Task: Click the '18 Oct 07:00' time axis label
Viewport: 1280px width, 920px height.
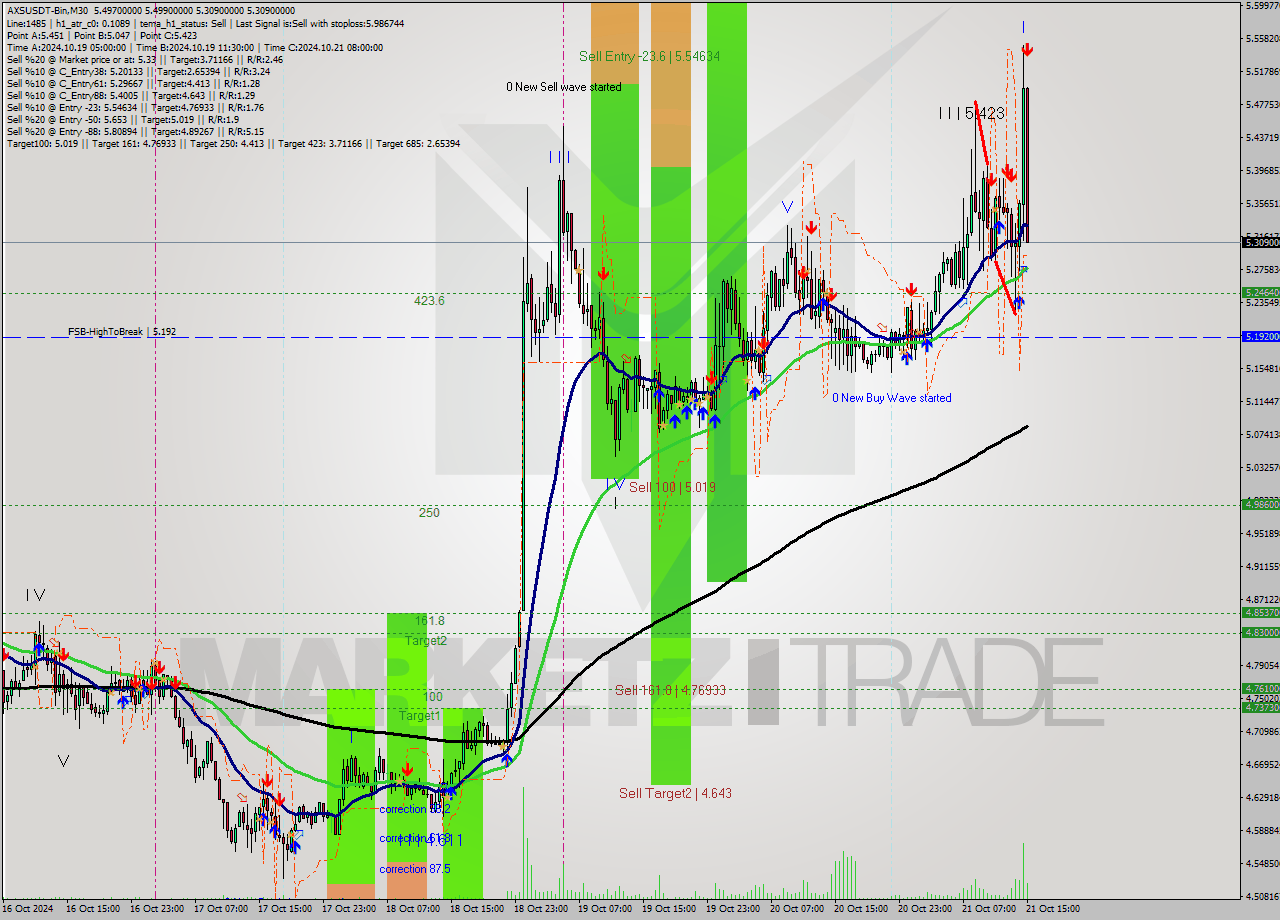Action: [411, 909]
